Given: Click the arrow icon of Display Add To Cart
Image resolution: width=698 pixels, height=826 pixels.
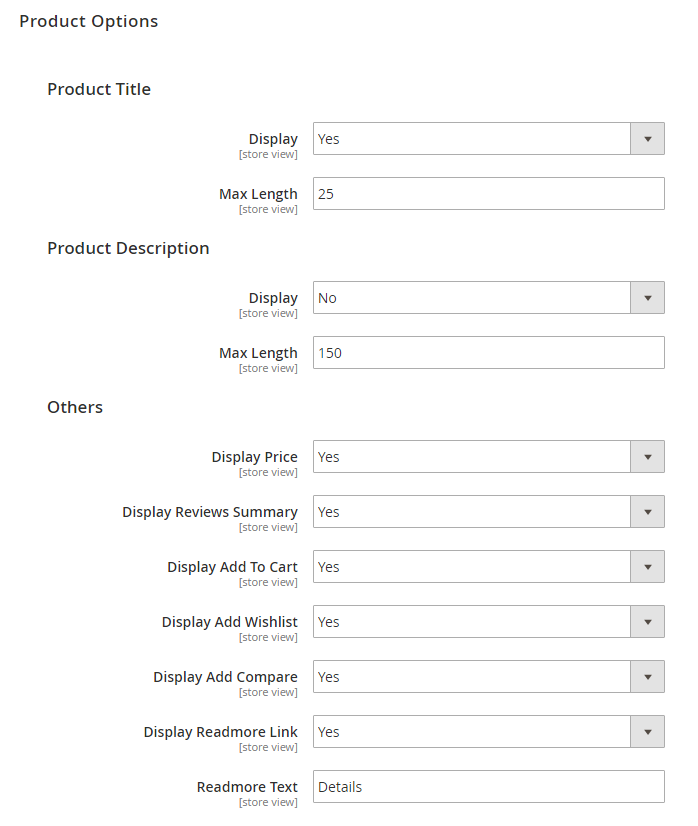Looking at the screenshot, I should click(x=647, y=567).
